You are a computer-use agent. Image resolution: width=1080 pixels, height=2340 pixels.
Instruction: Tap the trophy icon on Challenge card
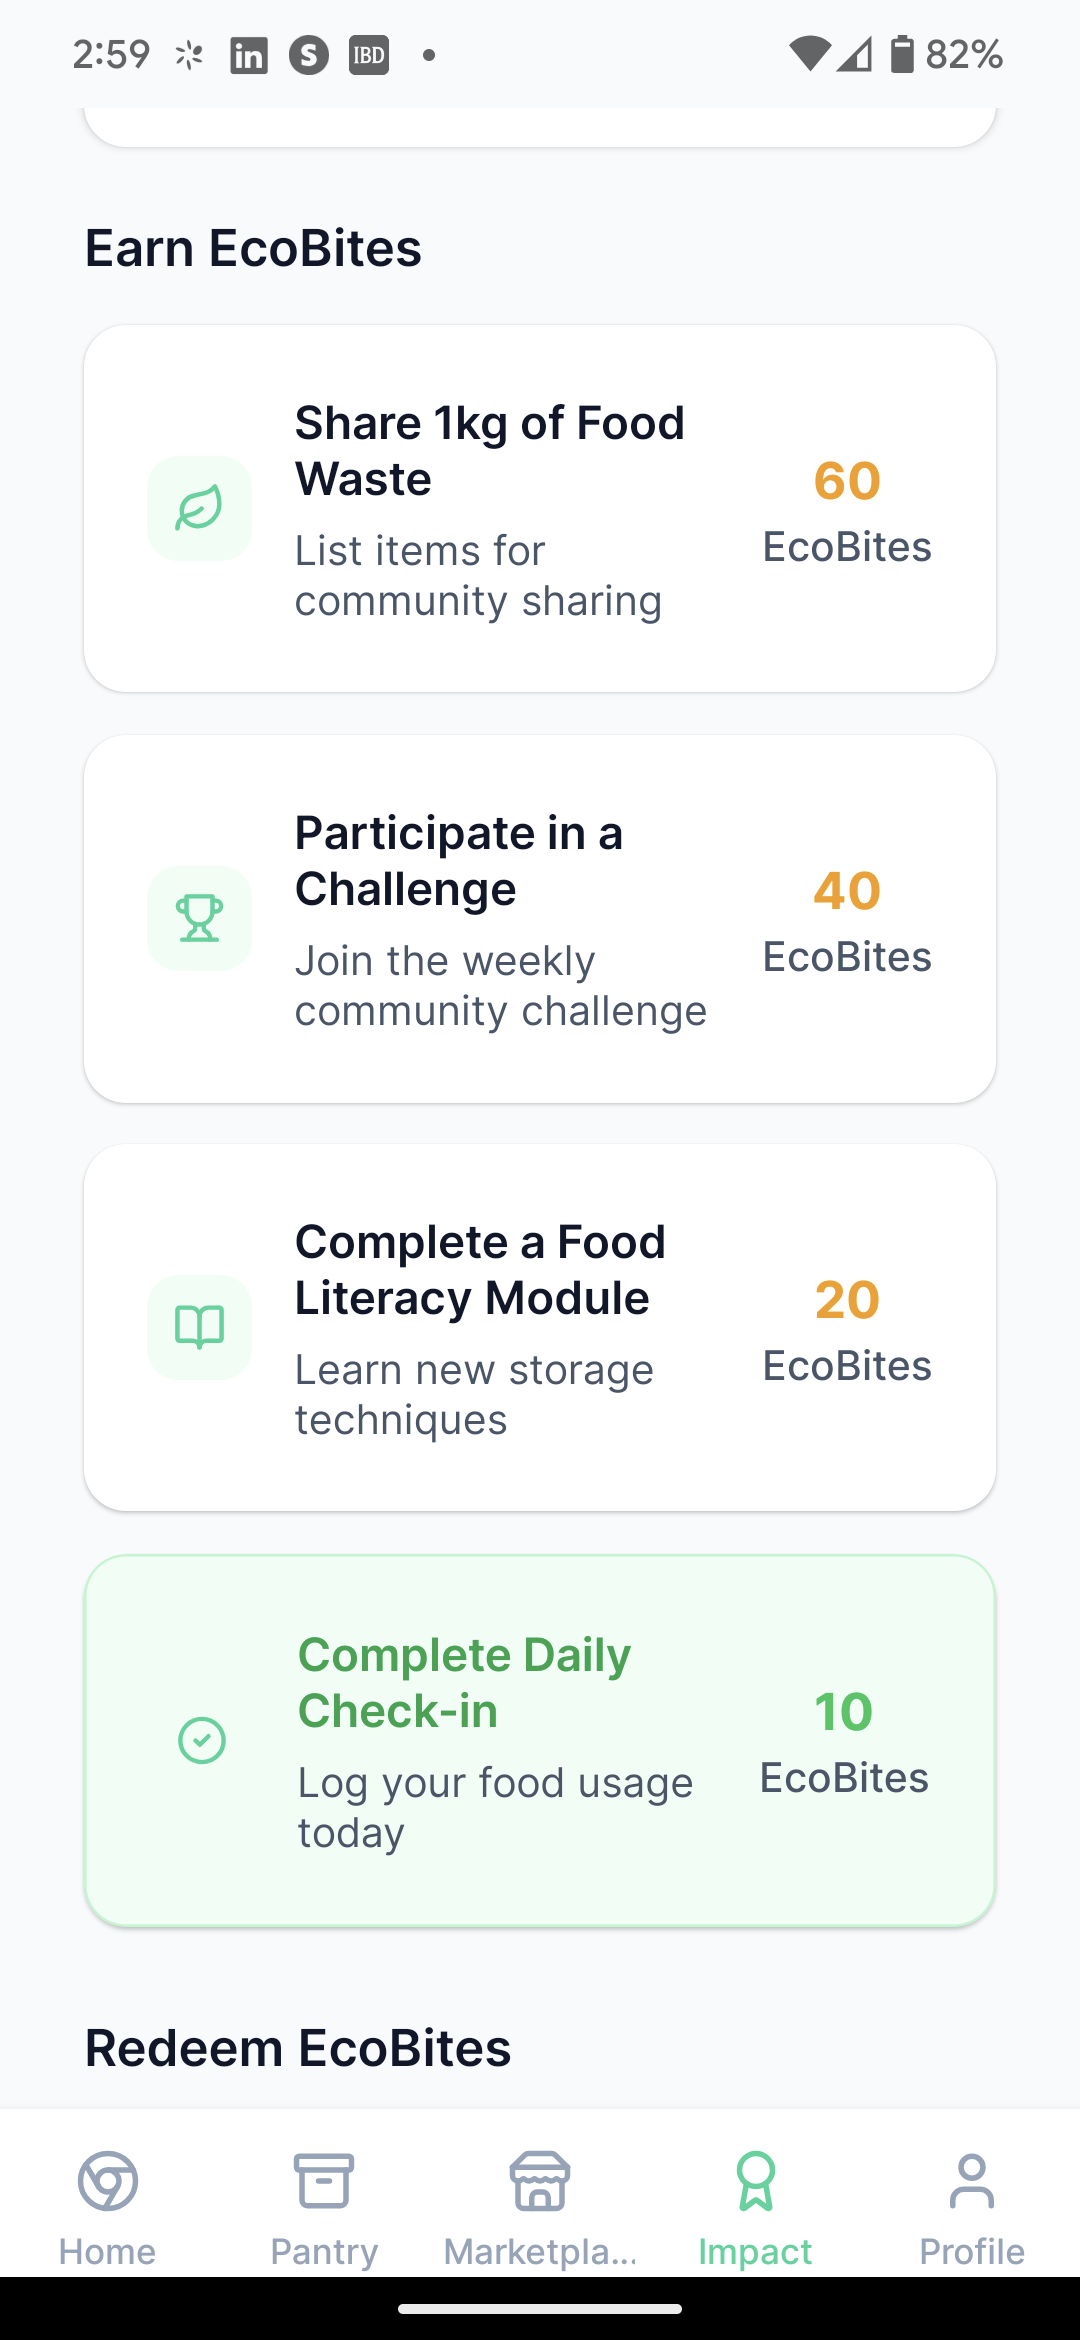199,918
